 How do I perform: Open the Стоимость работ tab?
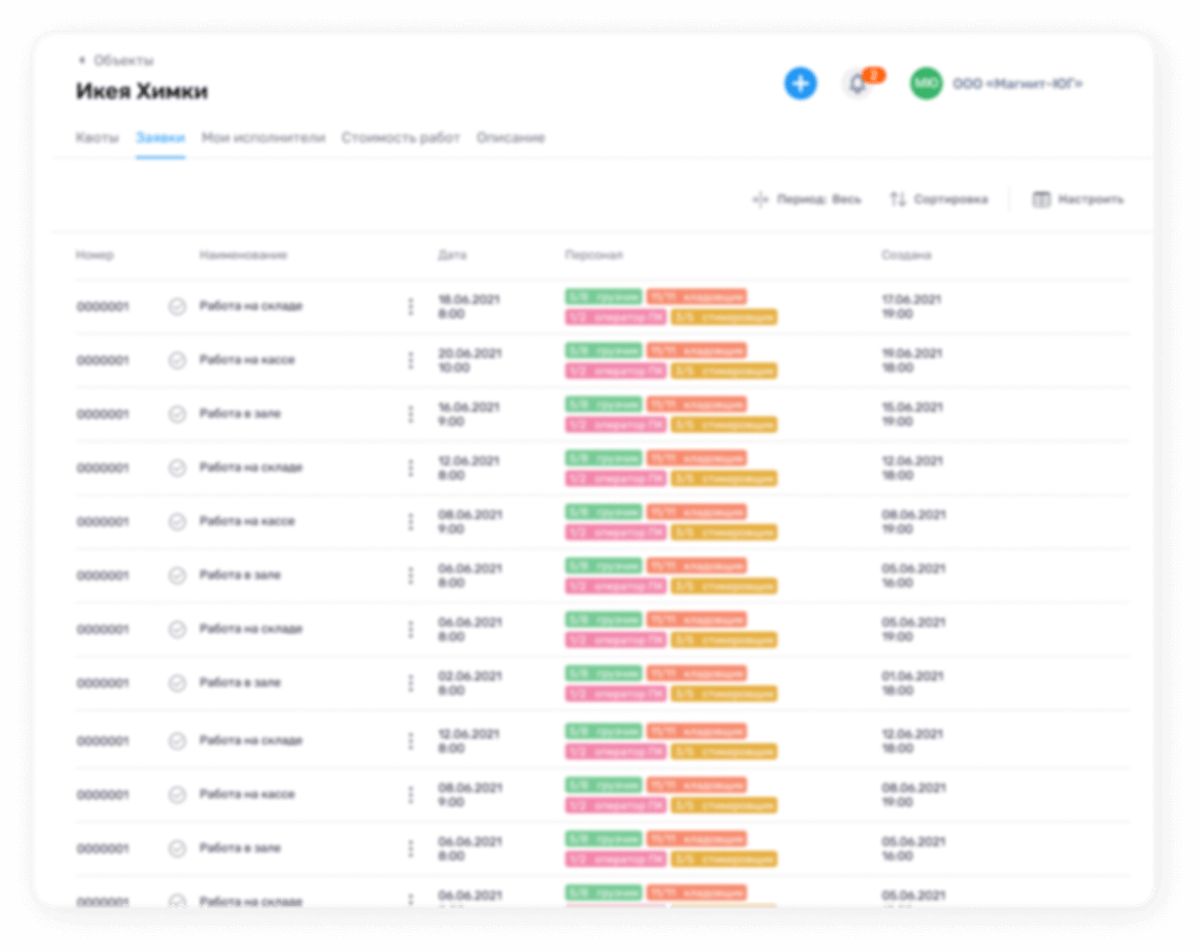pyautogui.click(x=401, y=138)
